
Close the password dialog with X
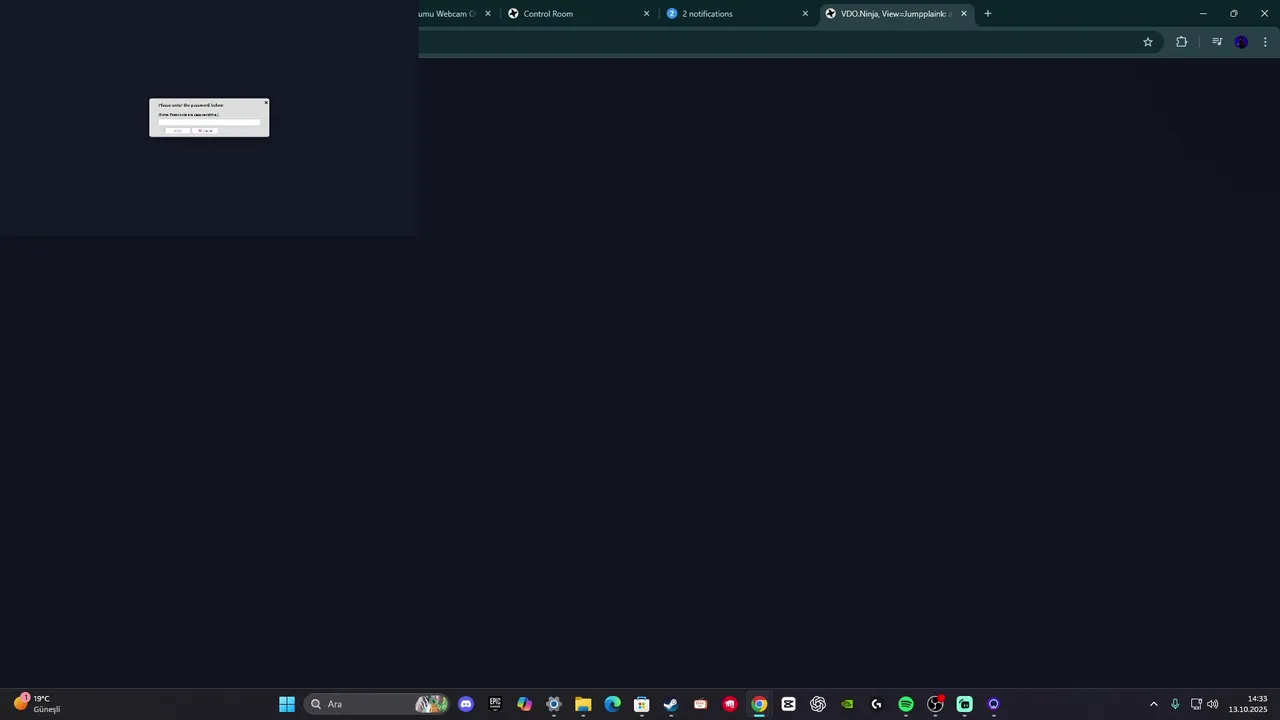266,102
